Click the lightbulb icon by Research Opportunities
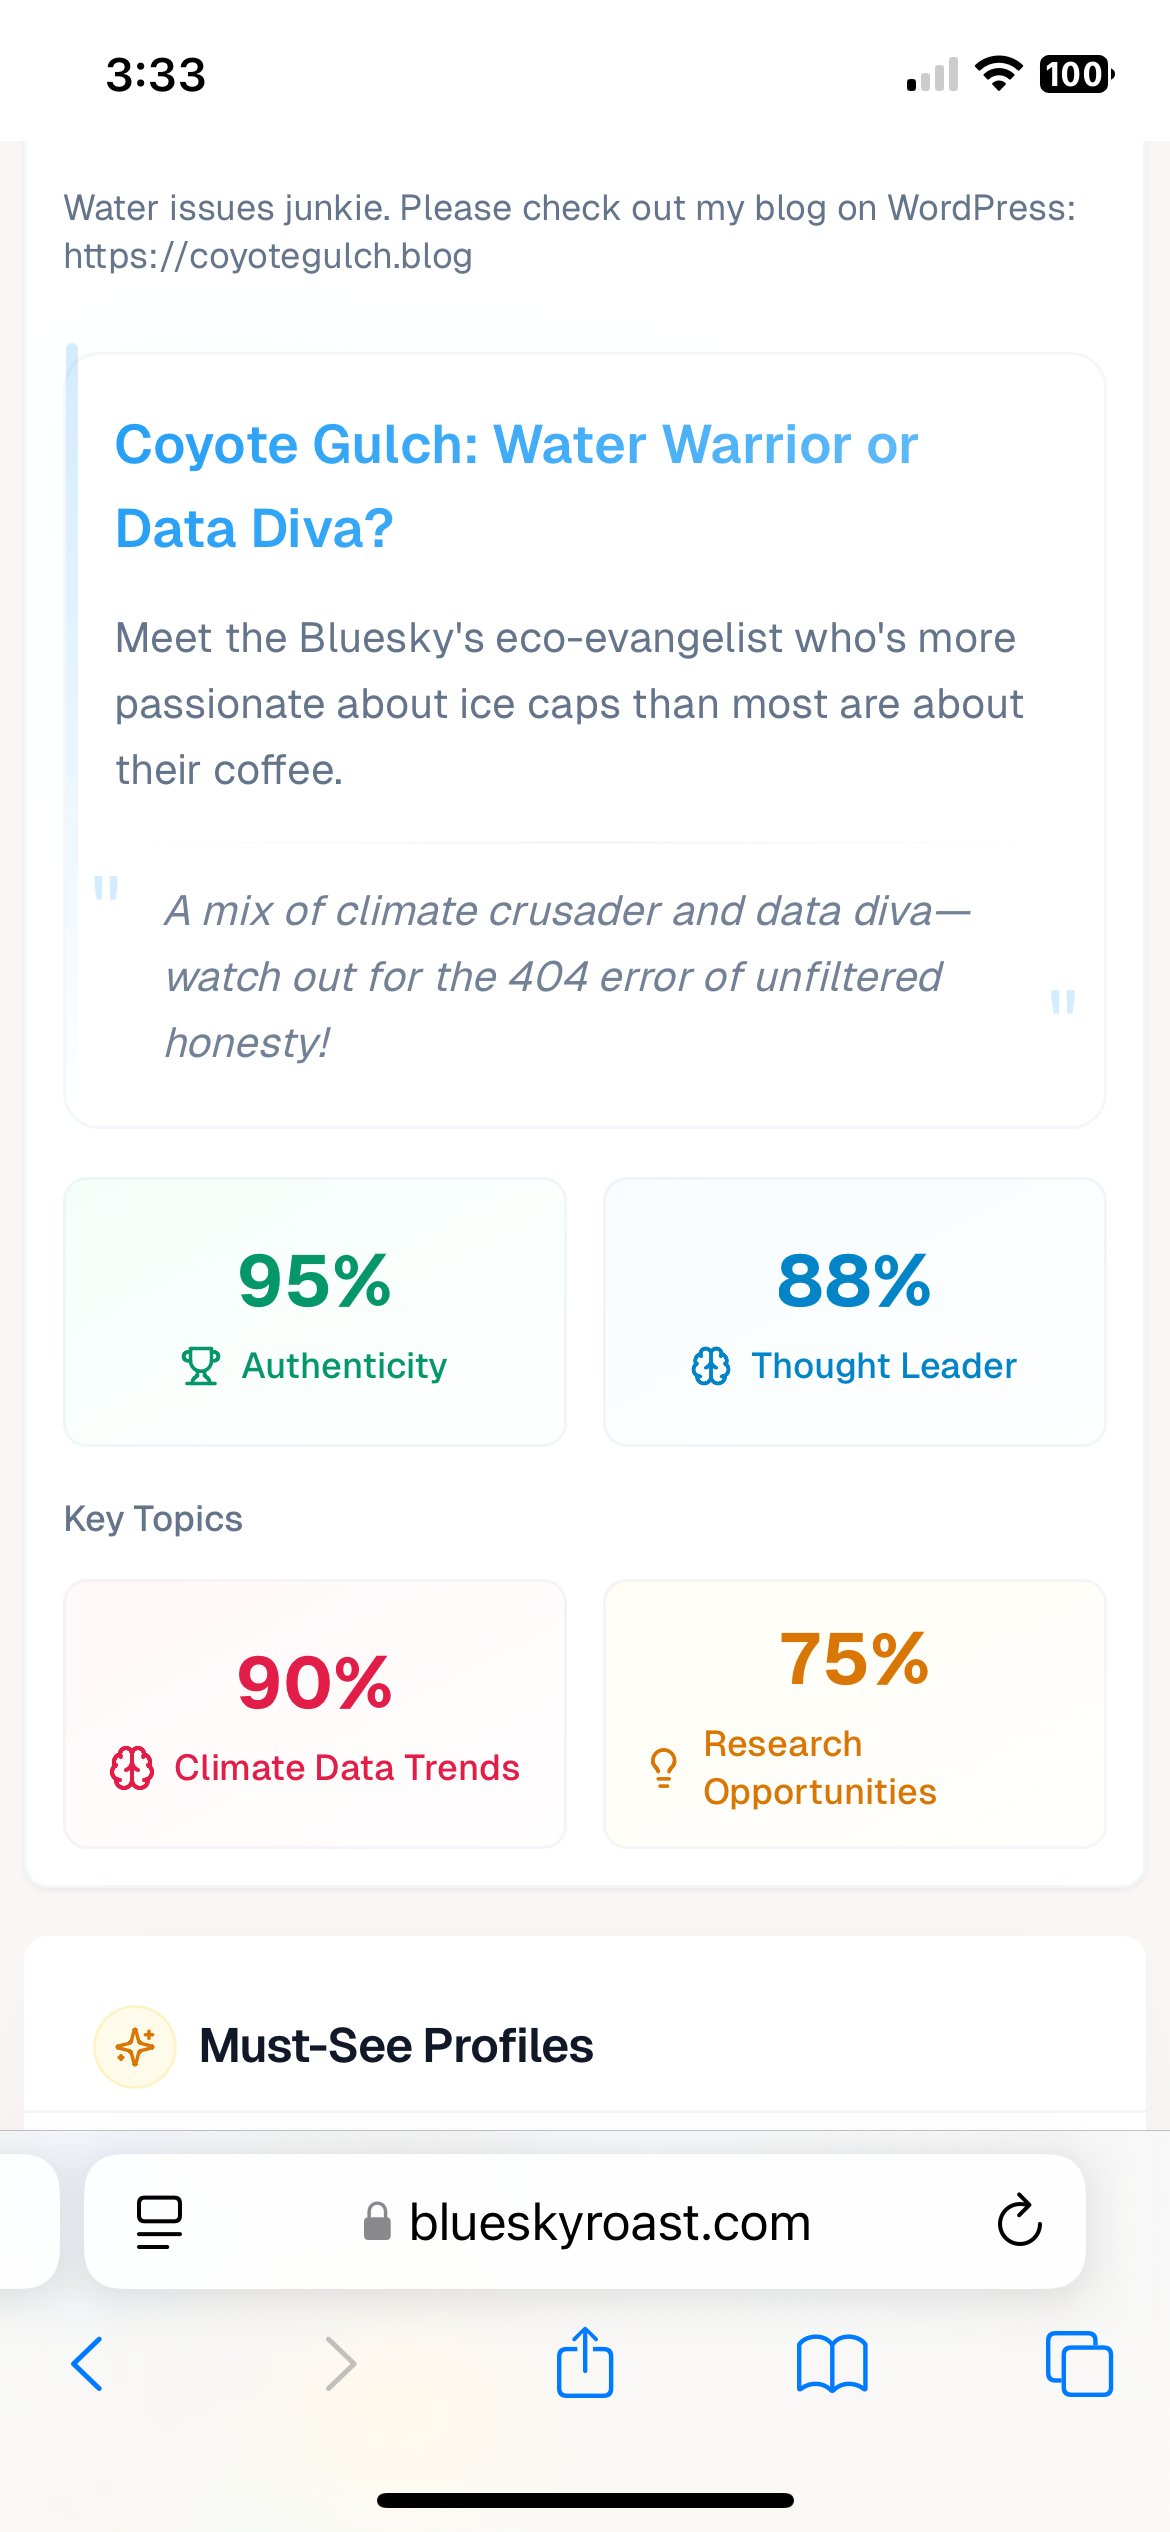This screenshot has width=1170, height=2532. (x=663, y=1768)
